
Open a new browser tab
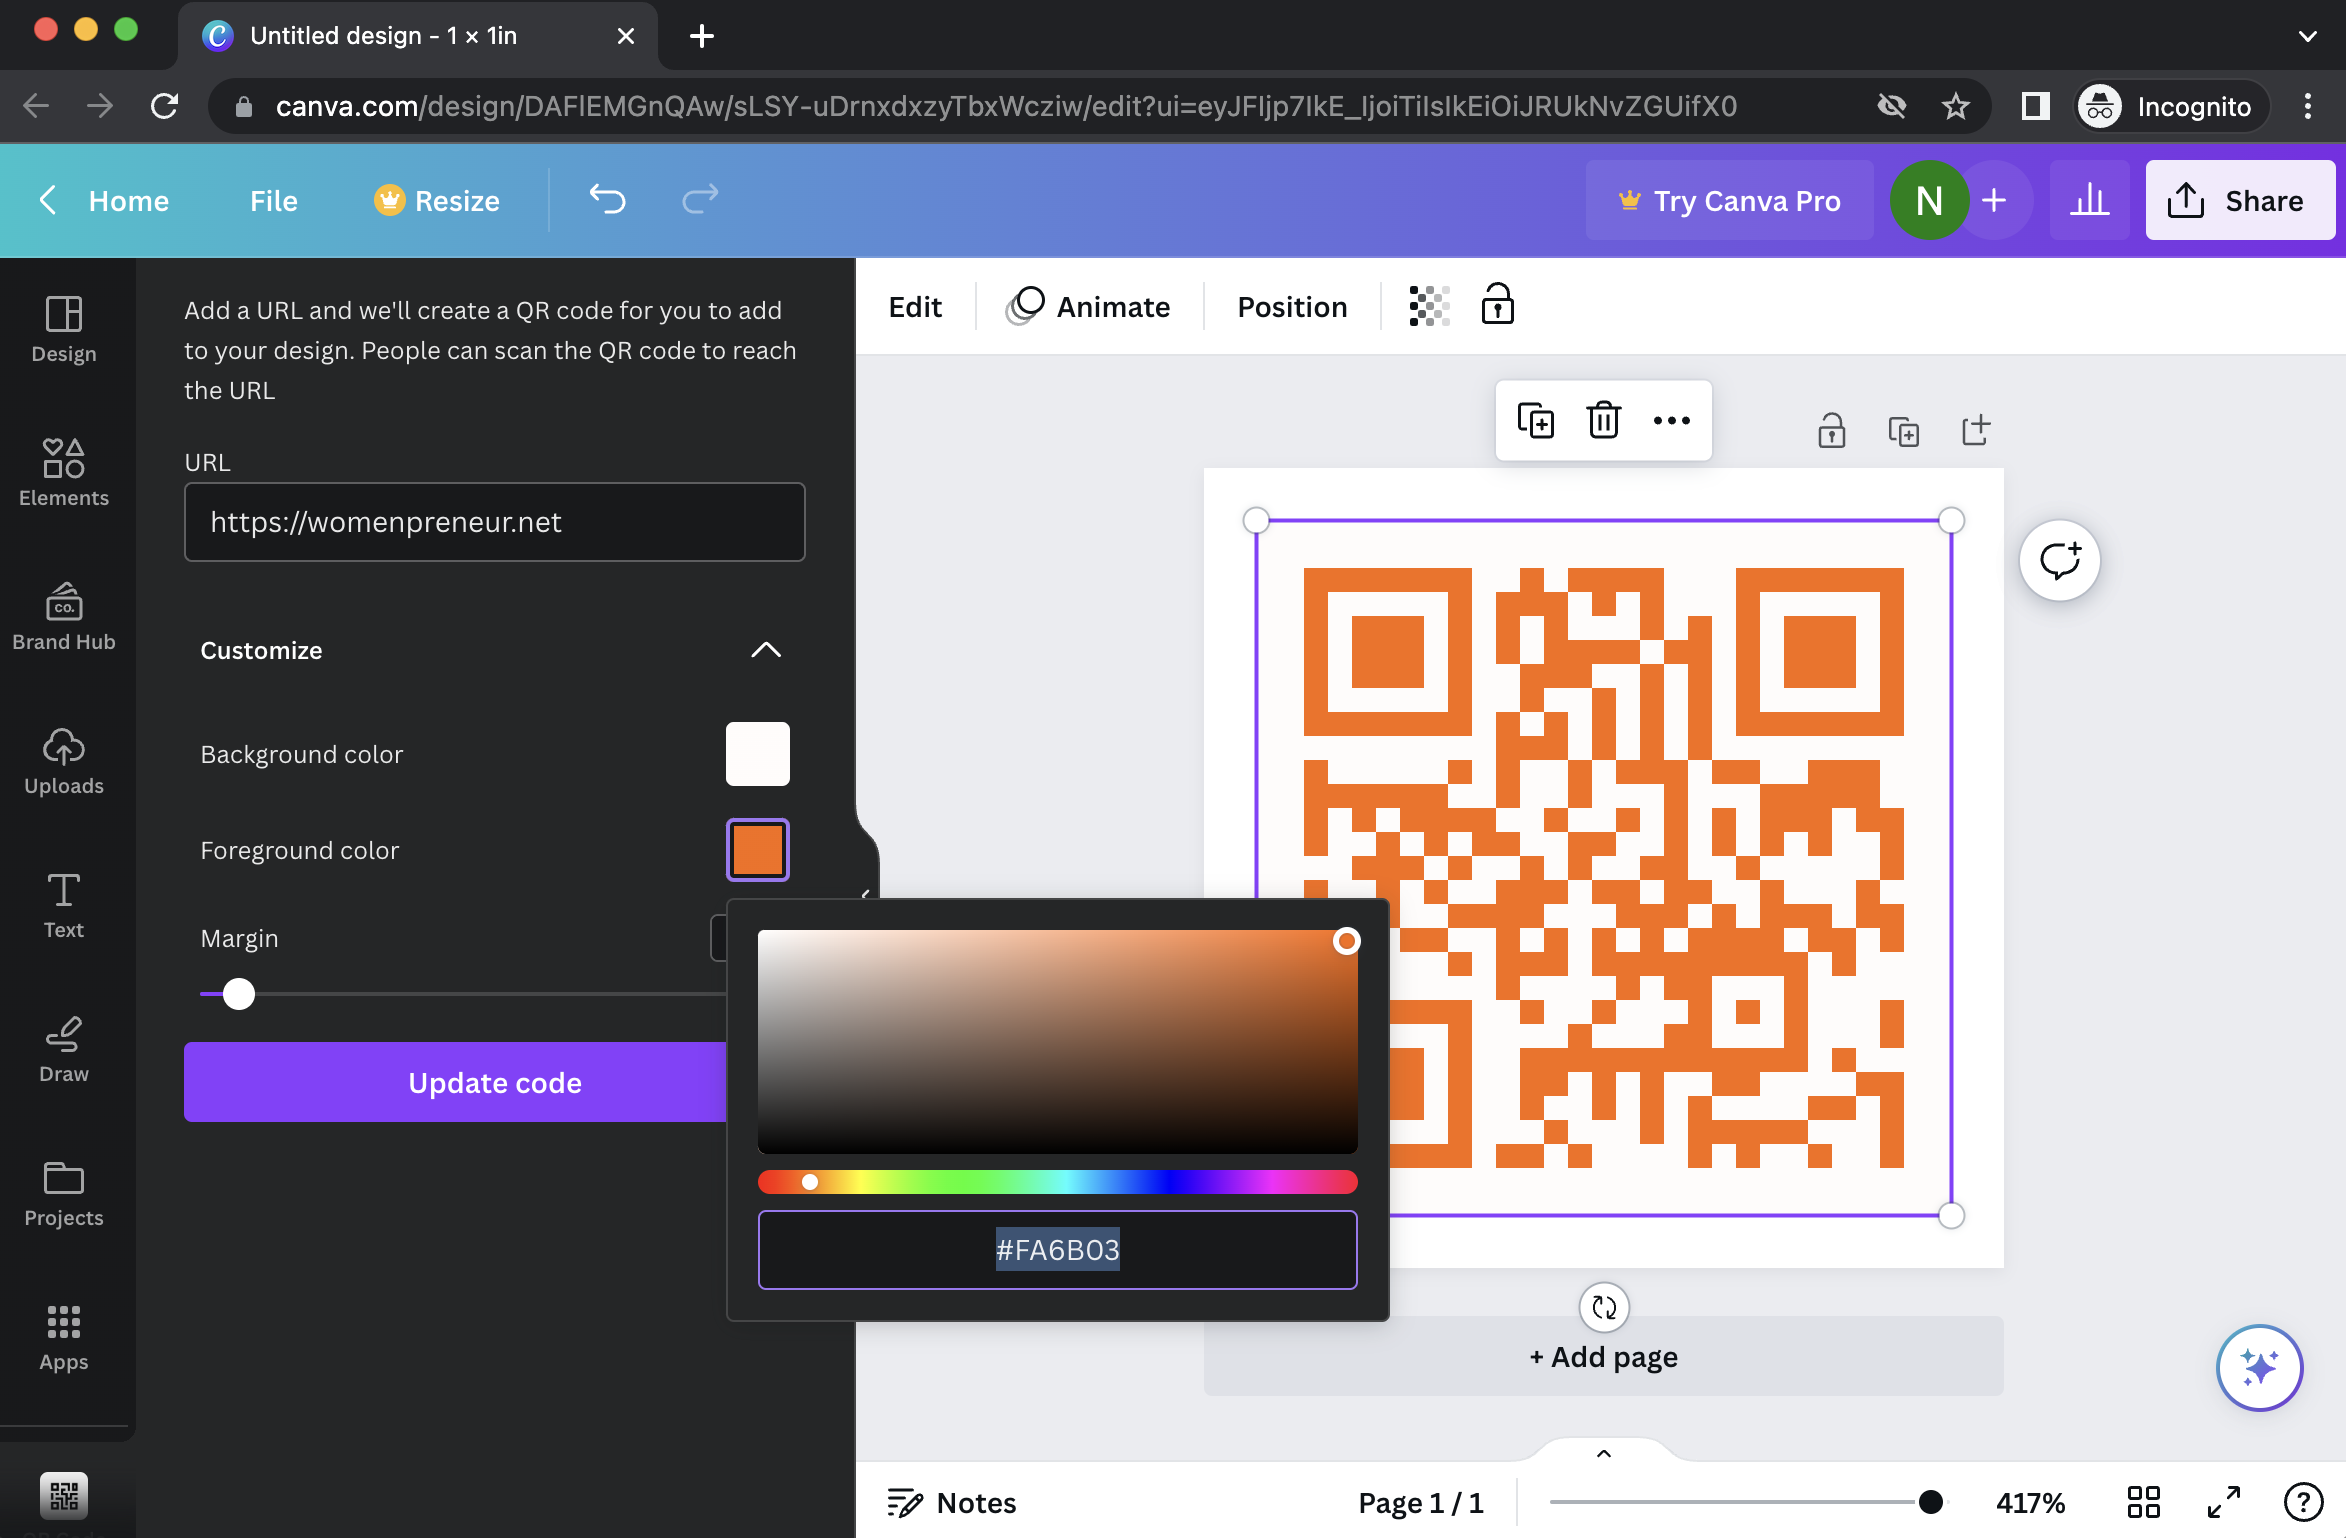[x=702, y=36]
